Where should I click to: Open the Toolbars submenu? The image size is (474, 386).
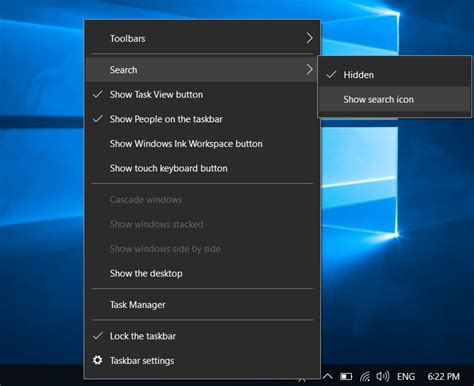coord(202,38)
